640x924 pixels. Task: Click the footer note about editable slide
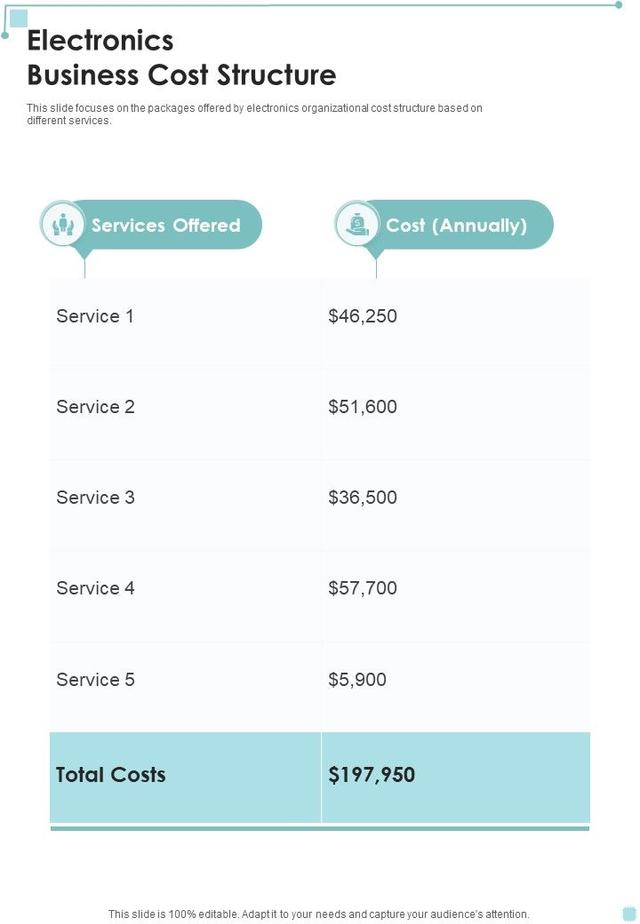point(319,913)
